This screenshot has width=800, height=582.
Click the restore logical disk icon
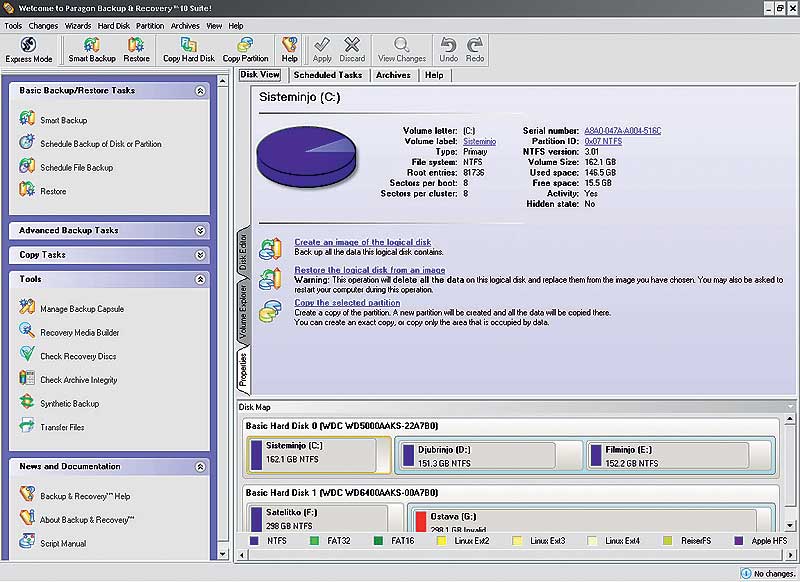click(x=270, y=279)
